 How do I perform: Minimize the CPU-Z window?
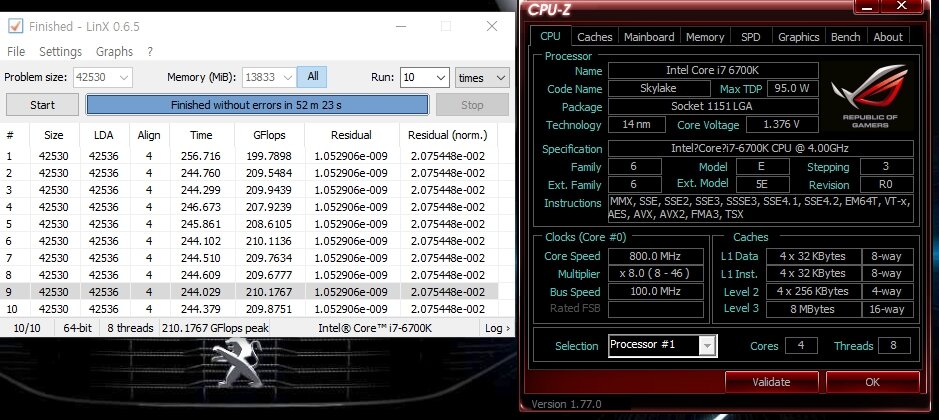(866, 5)
